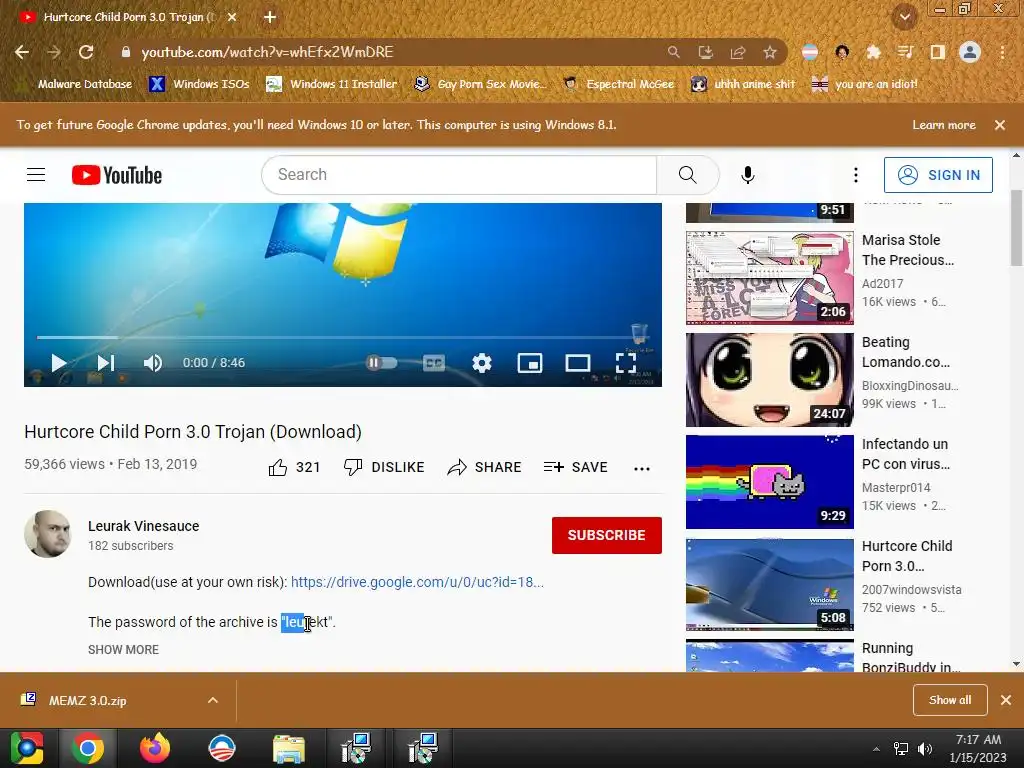This screenshot has width=1024, height=768.
Task: Launch Firefox from the taskbar
Action: click(155, 748)
